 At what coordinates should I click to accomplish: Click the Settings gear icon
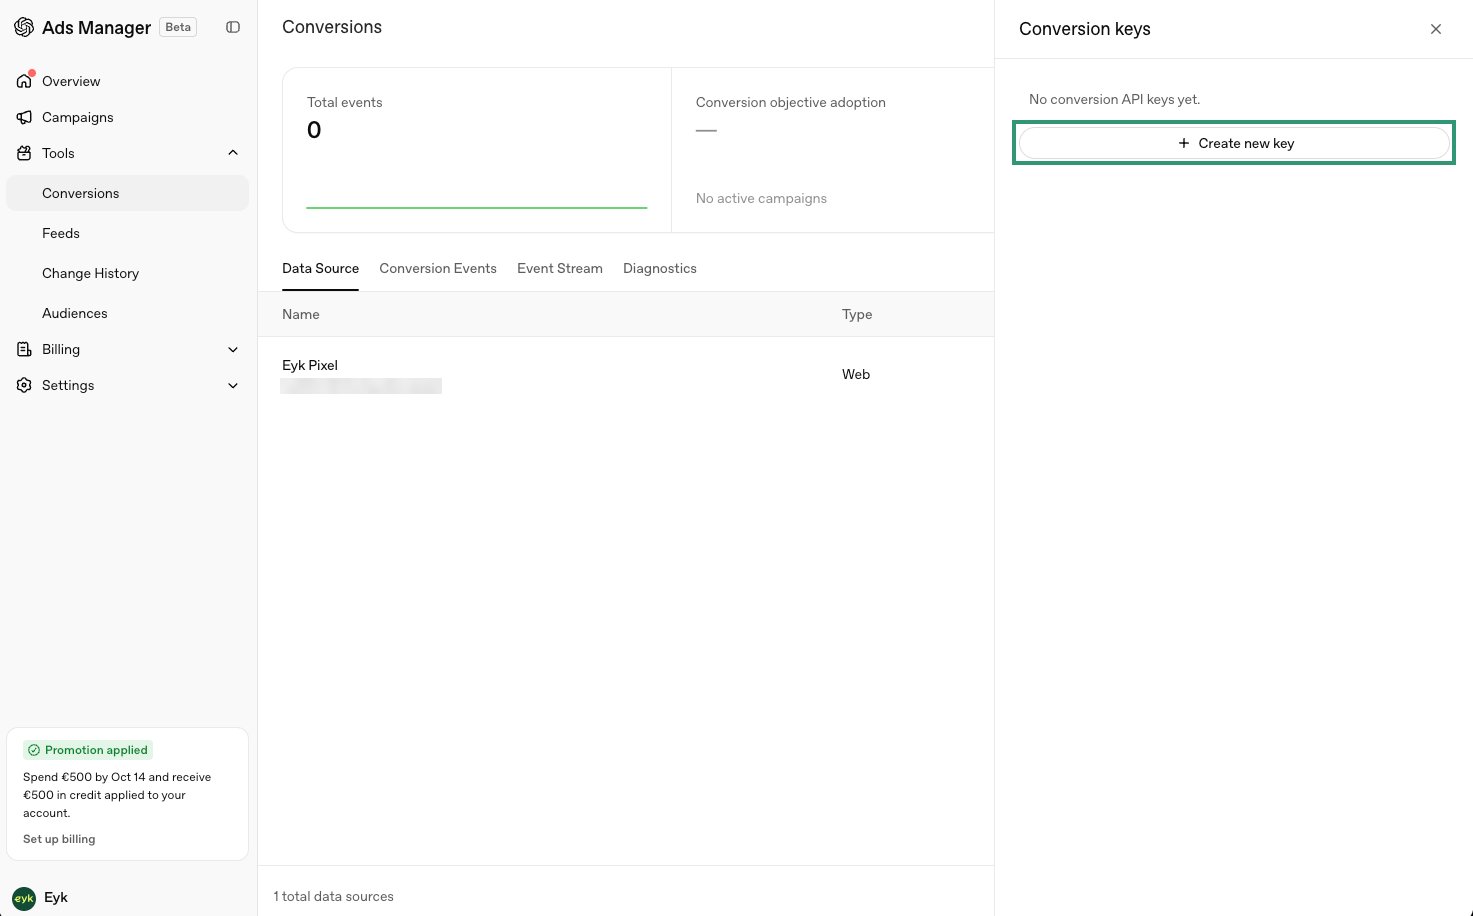click(x=24, y=385)
